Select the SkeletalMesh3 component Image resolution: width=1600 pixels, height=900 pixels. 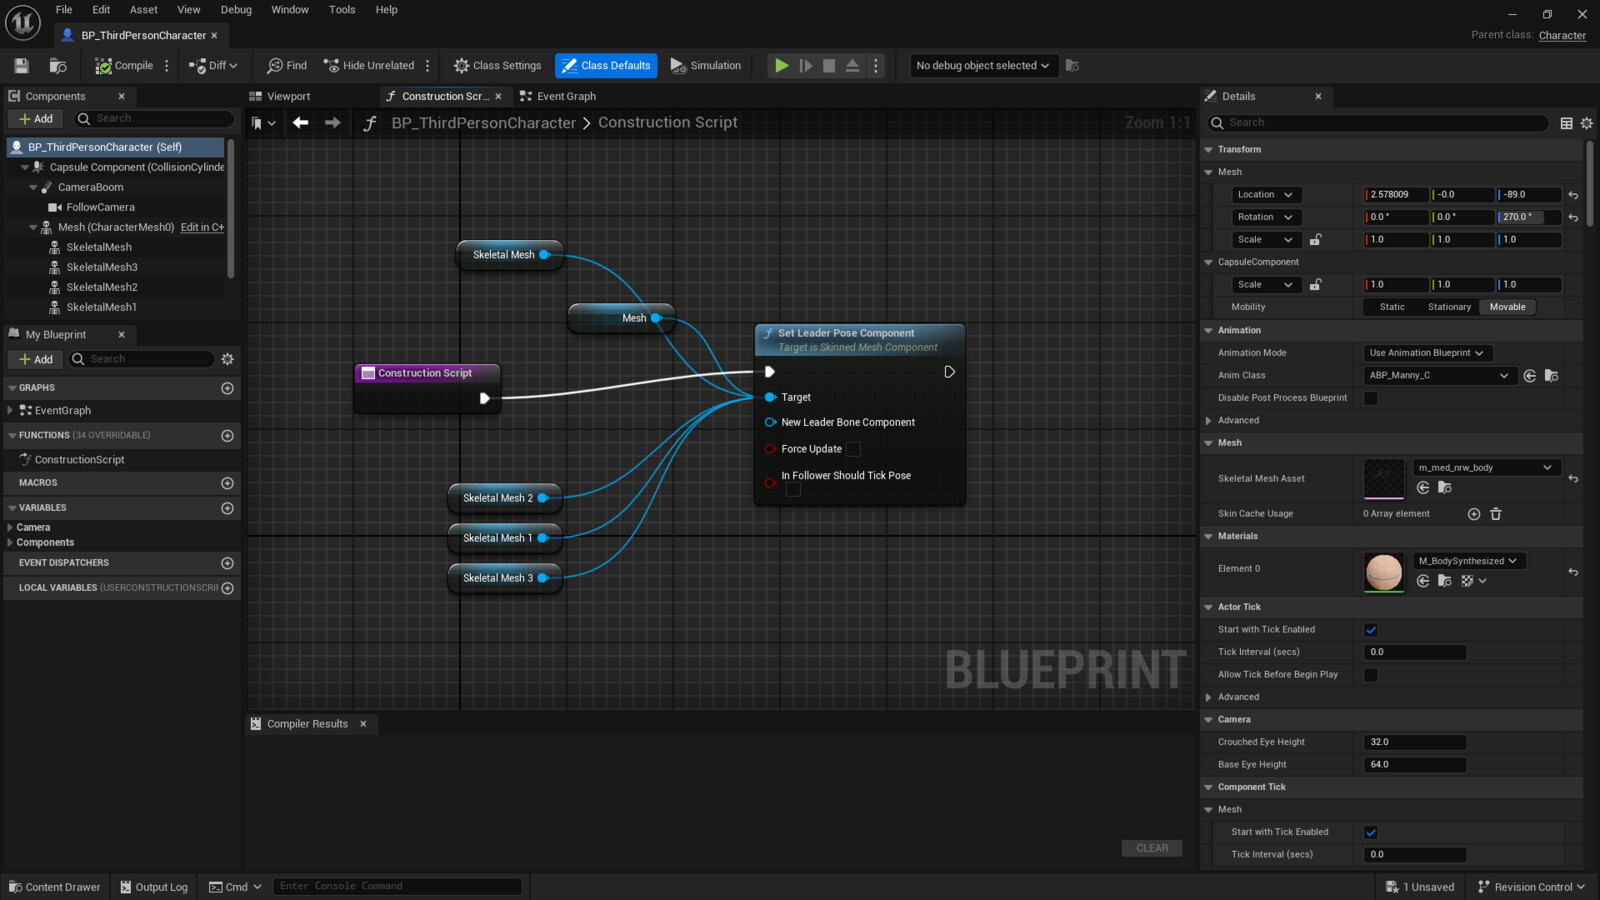(102, 267)
